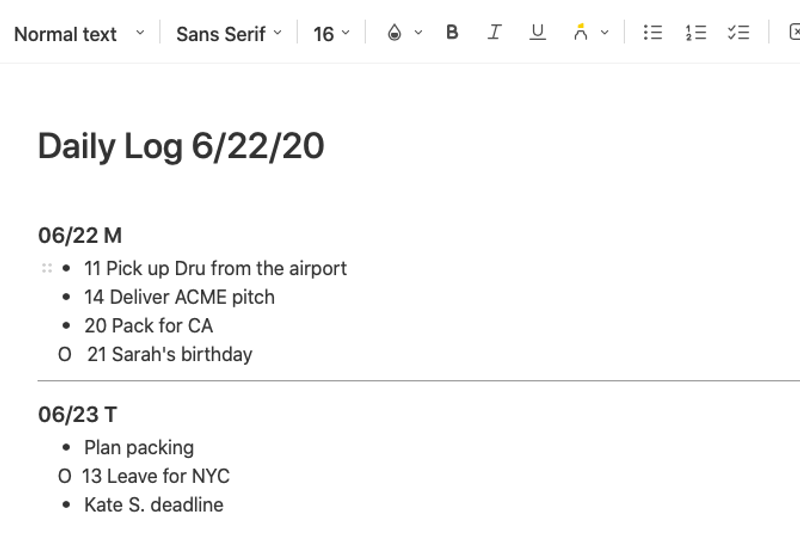800x537 pixels.
Task: Click the highlighter icon
Action: (x=580, y=33)
